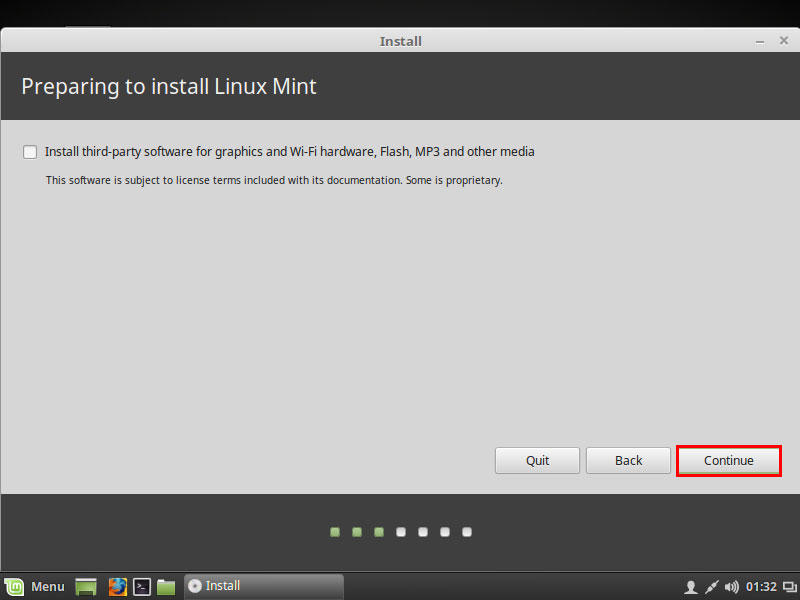Screen dimensions: 800x600
Task: Click the 'Preparing to install Linux Mint' heading
Action: pos(169,87)
